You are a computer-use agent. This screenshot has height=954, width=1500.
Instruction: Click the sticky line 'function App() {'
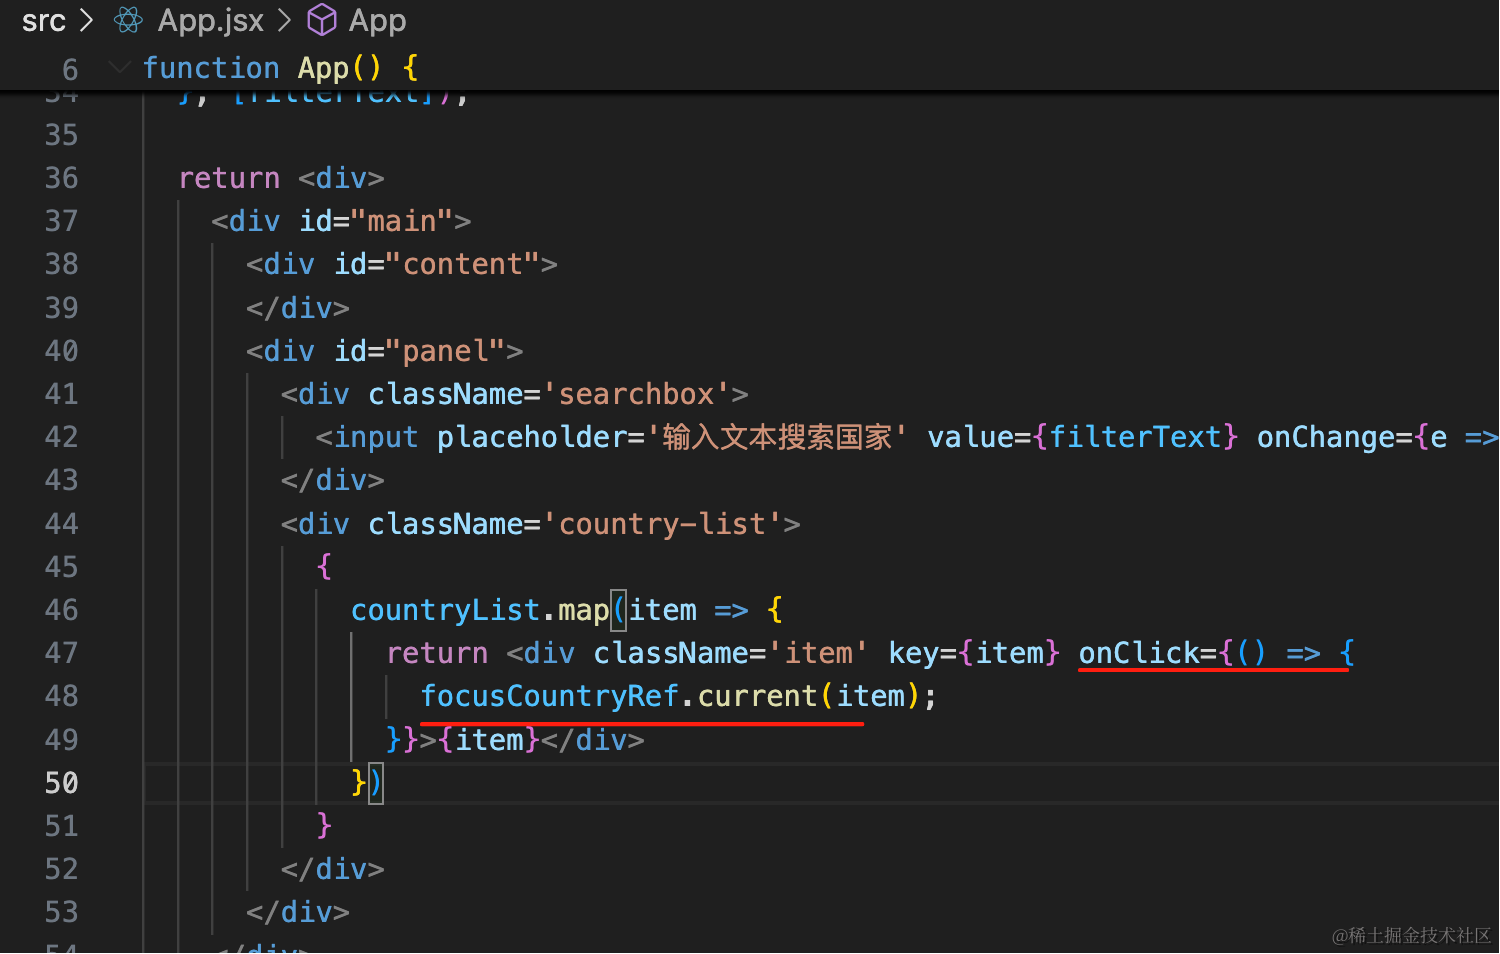pos(281,68)
